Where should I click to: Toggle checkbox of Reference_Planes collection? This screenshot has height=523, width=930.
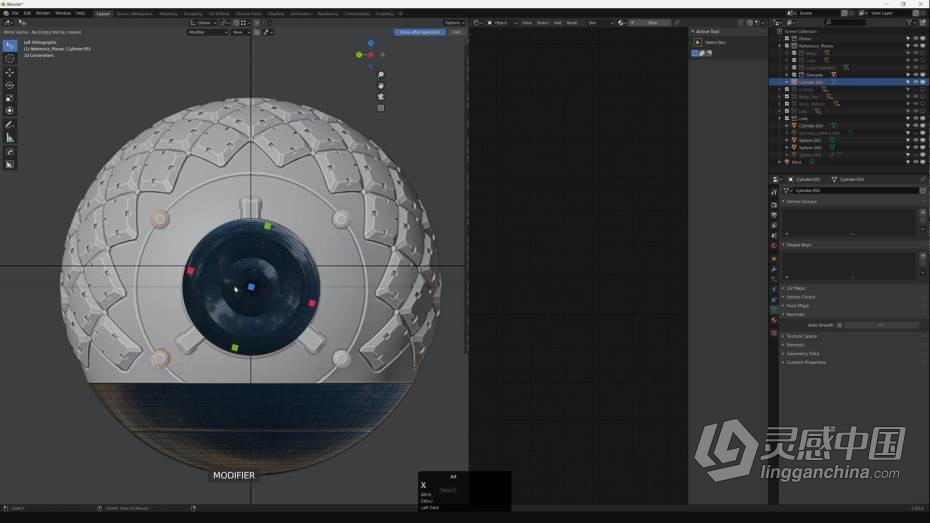[787, 46]
